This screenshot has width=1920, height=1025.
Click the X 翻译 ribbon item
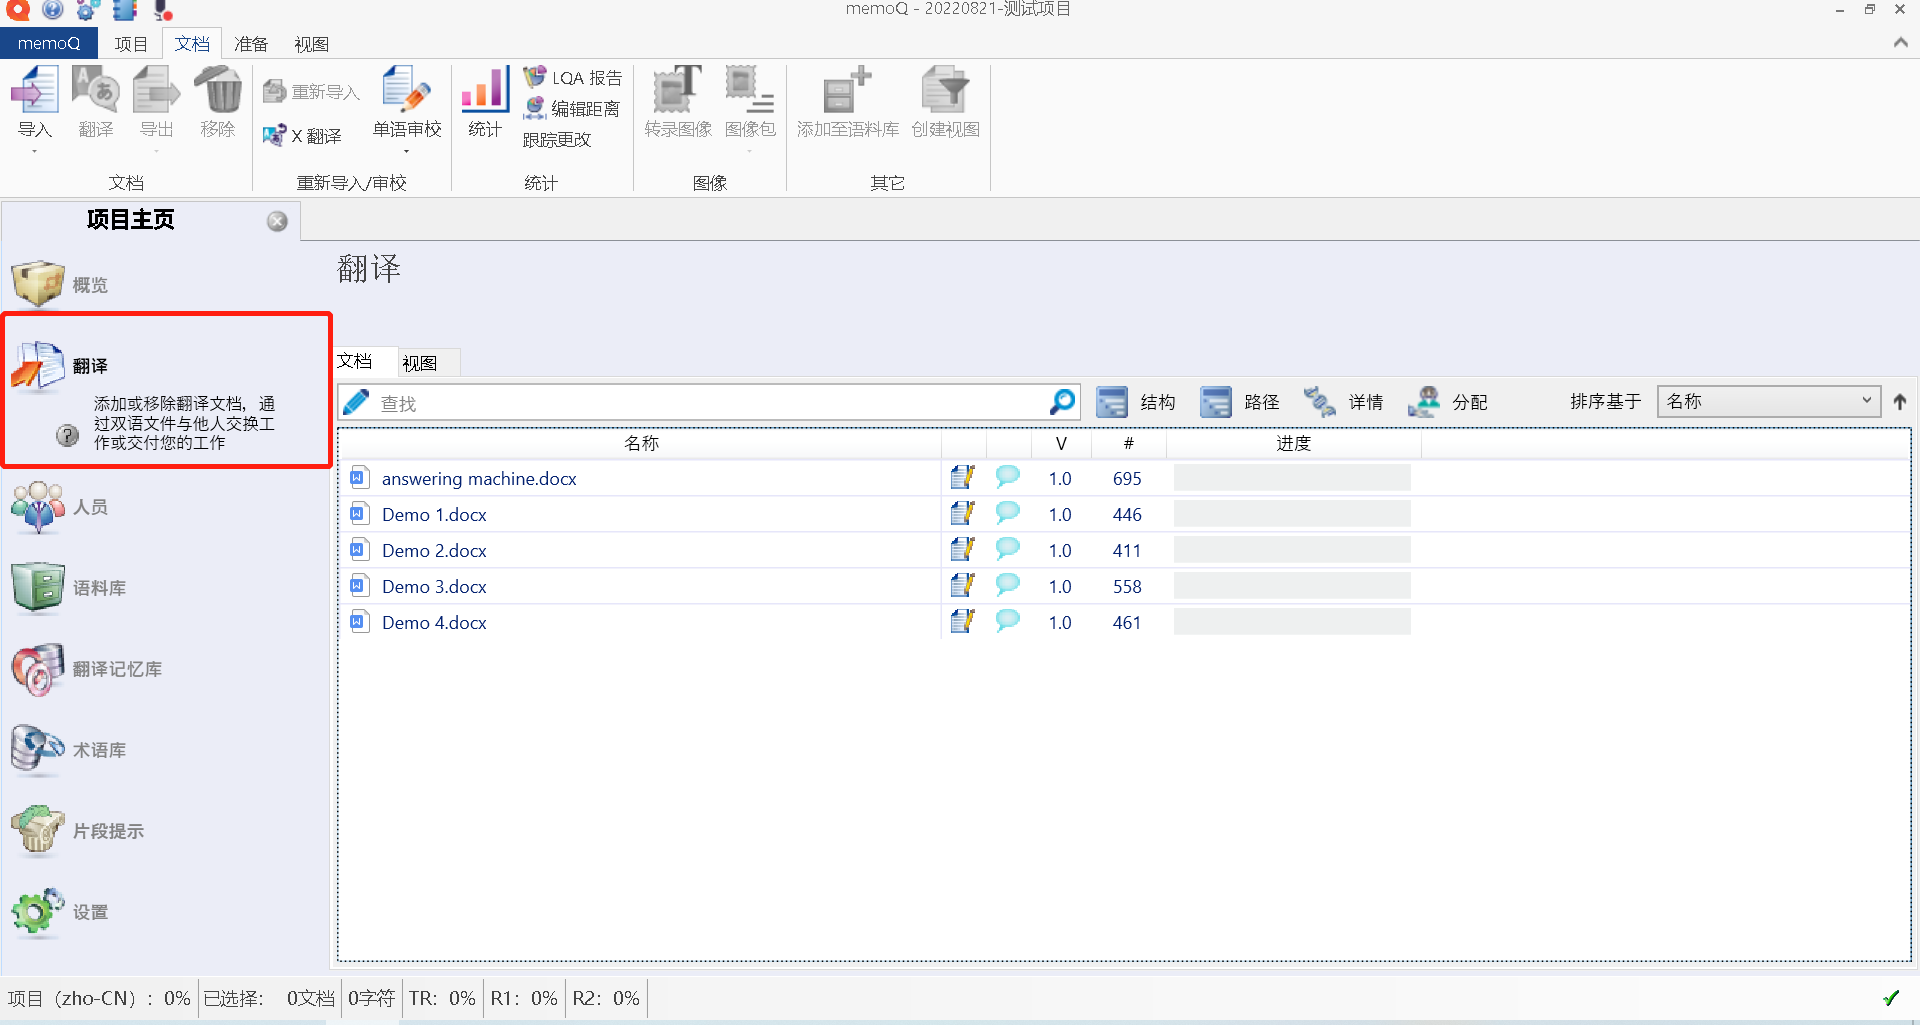coord(302,135)
